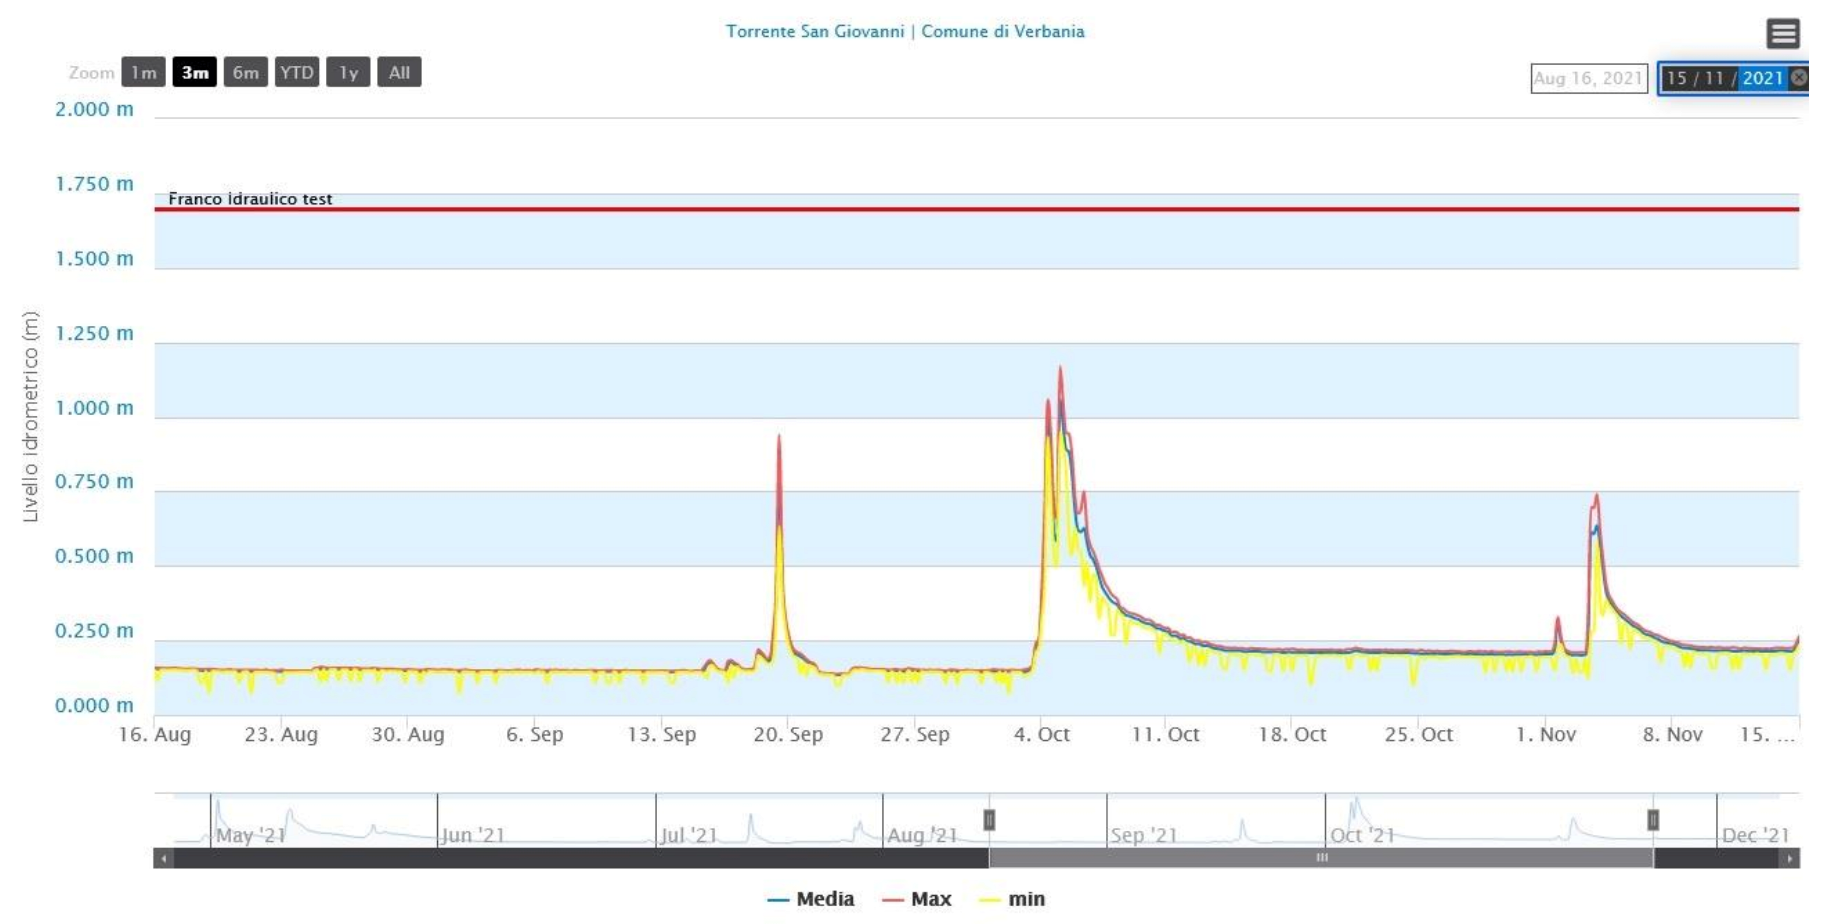Clear the end date field with the x icon
1836x924 pixels.
click(1798, 78)
